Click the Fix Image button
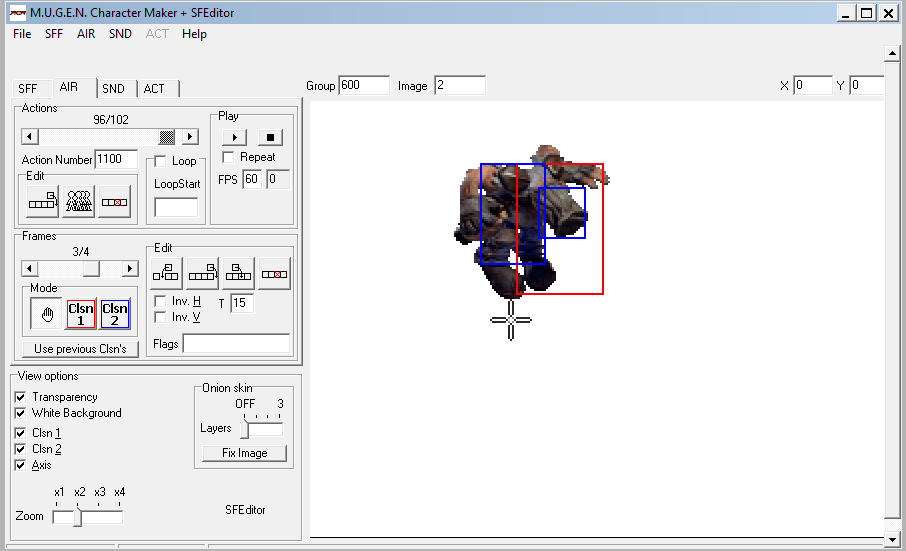Viewport: 906px width, 551px height. pyautogui.click(x=244, y=453)
